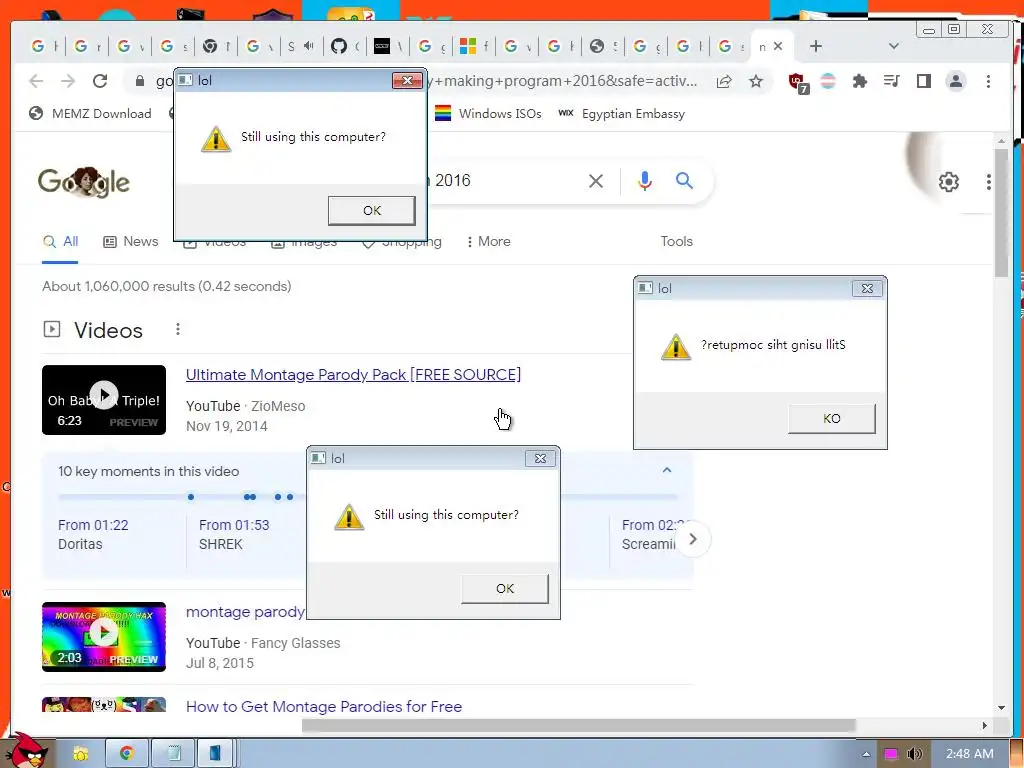Close the reversed-text lol dialog

click(867, 289)
